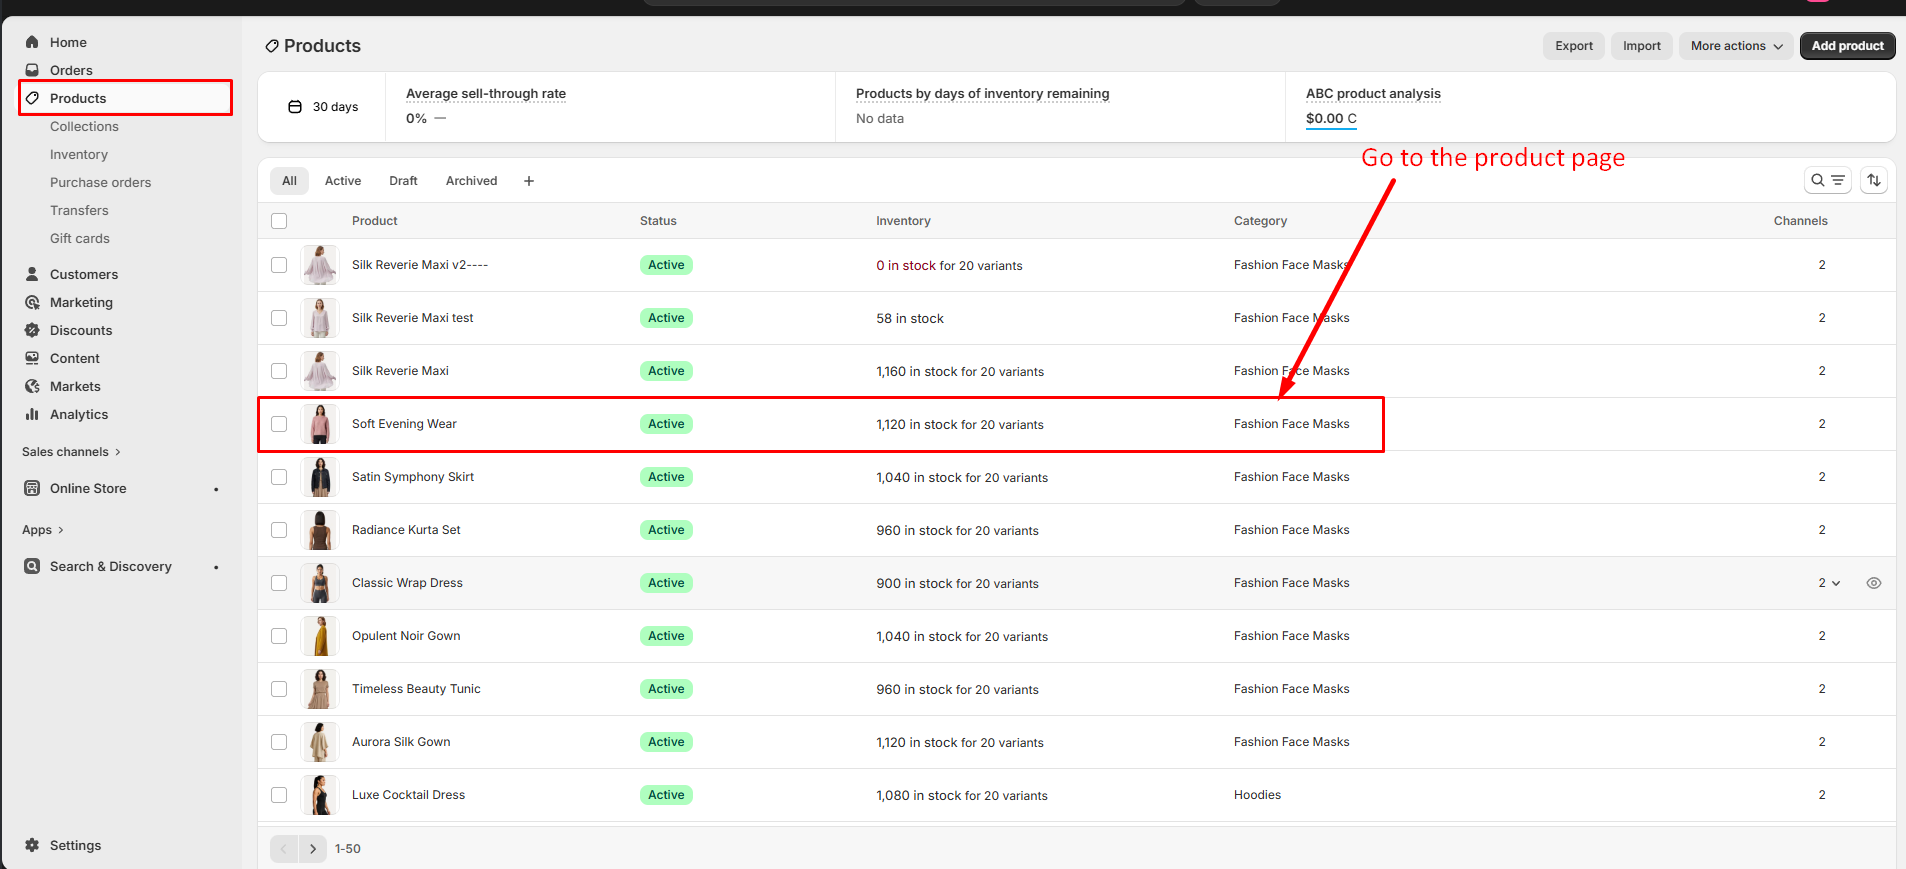
Task: Switch to the Draft tab
Action: pos(403,181)
